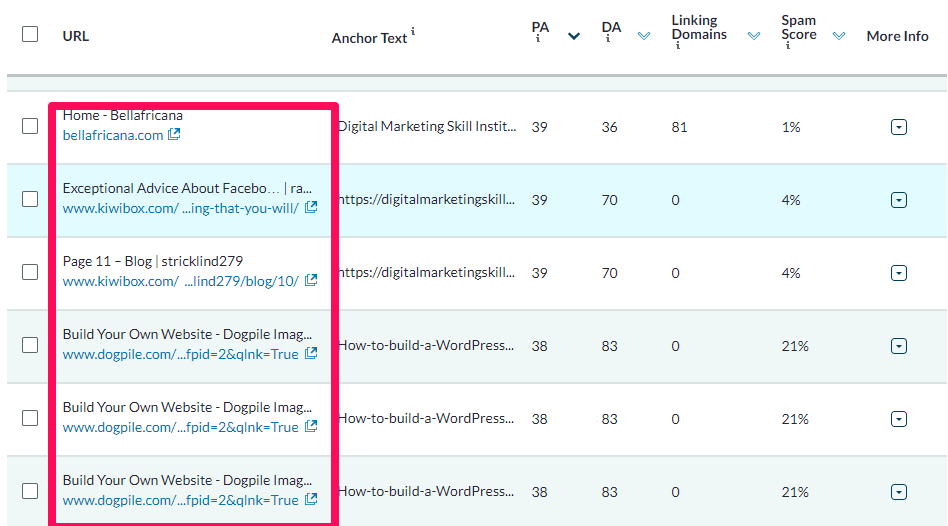Open bellafricana.com external link icon
The width and height of the screenshot is (948, 526).
(x=174, y=135)
